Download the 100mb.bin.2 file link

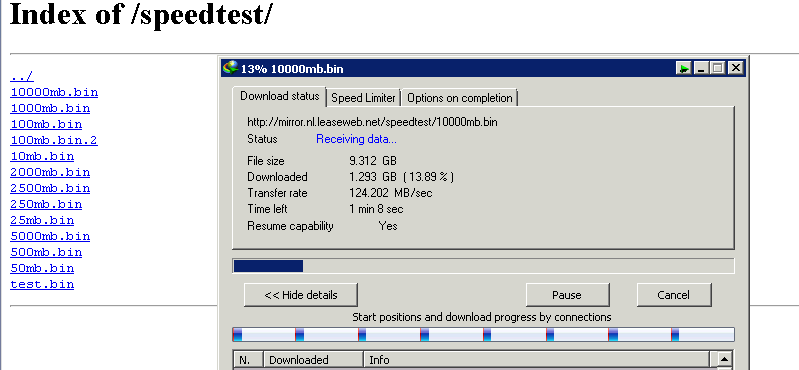tap(54, 140)
